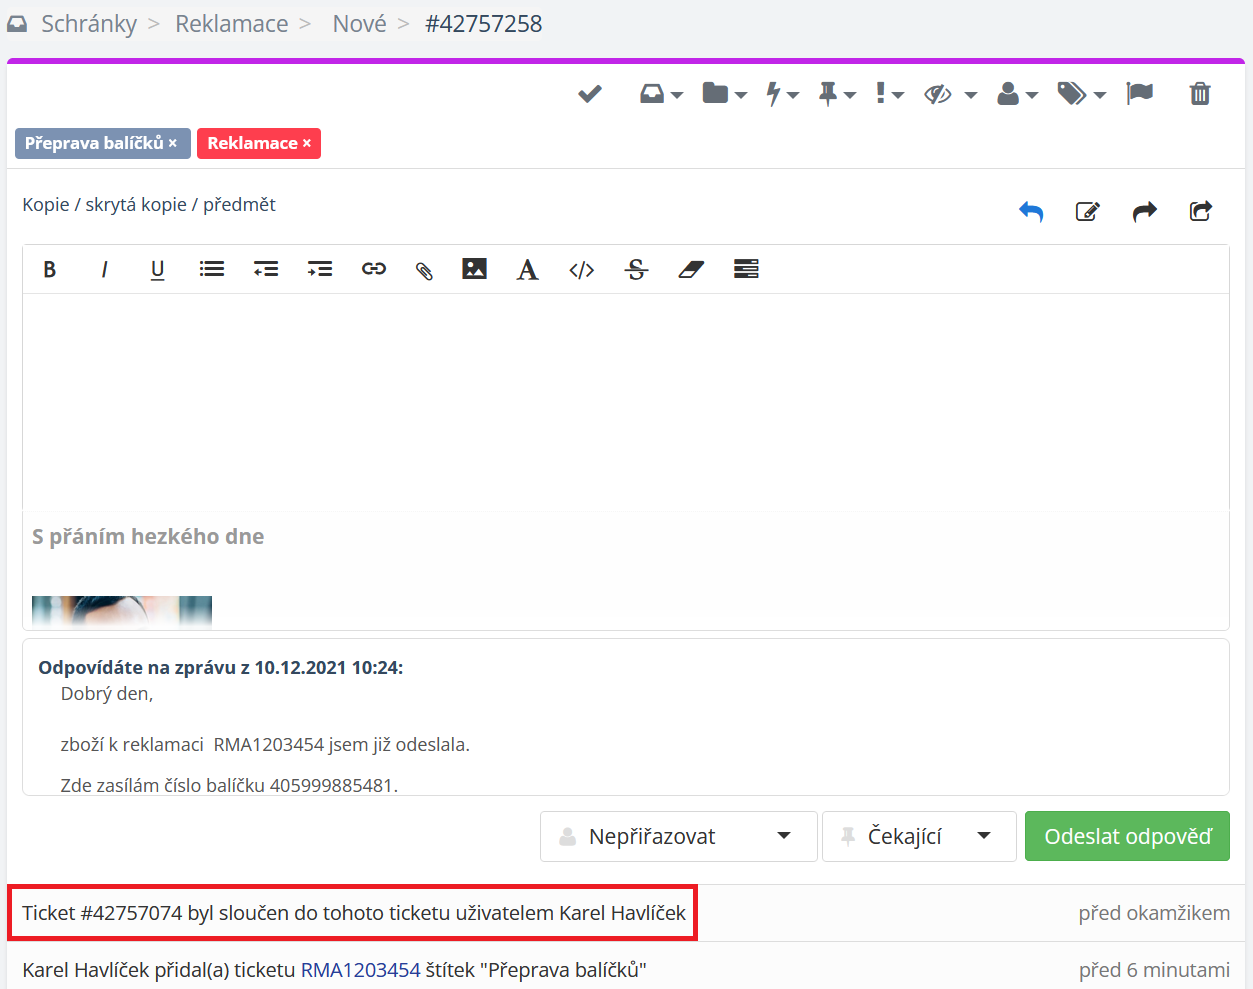Click the signature text S přáním hezkého dne
The width and height of the screenshot is (1253, 989).
(148, 537)
